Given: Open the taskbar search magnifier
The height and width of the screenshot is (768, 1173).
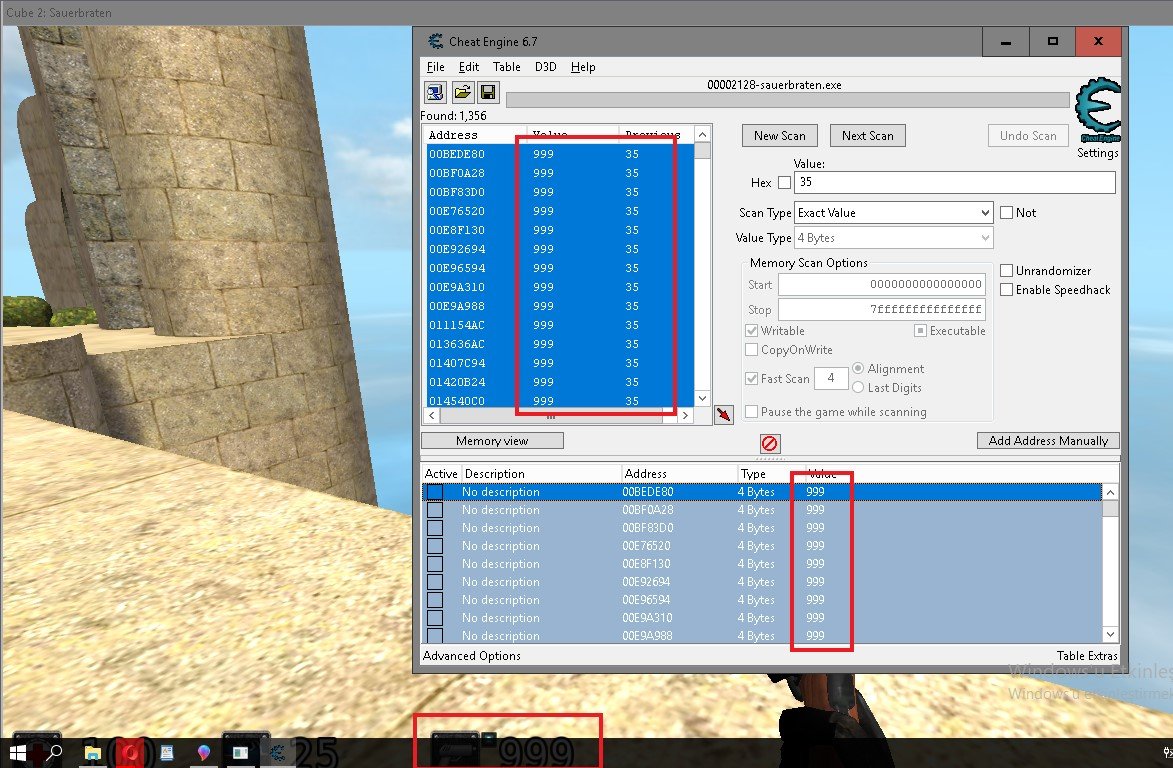Looking at the screenshot, I should tap(55, 752).
